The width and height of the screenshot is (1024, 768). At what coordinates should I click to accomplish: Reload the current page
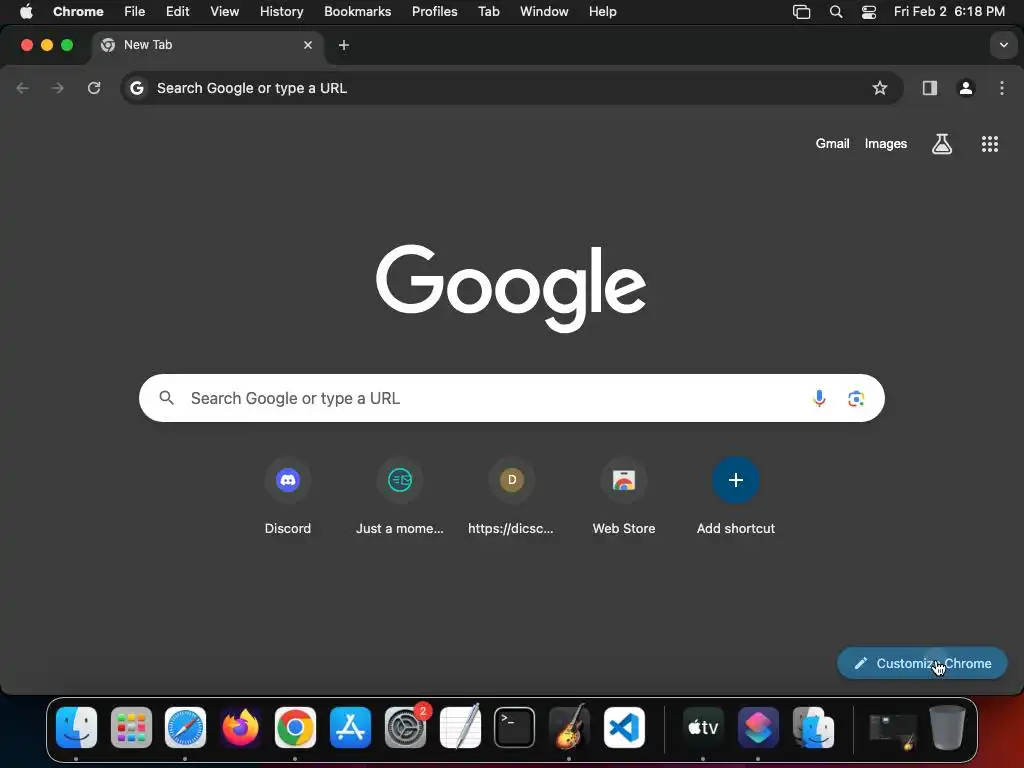click(94, 88)
